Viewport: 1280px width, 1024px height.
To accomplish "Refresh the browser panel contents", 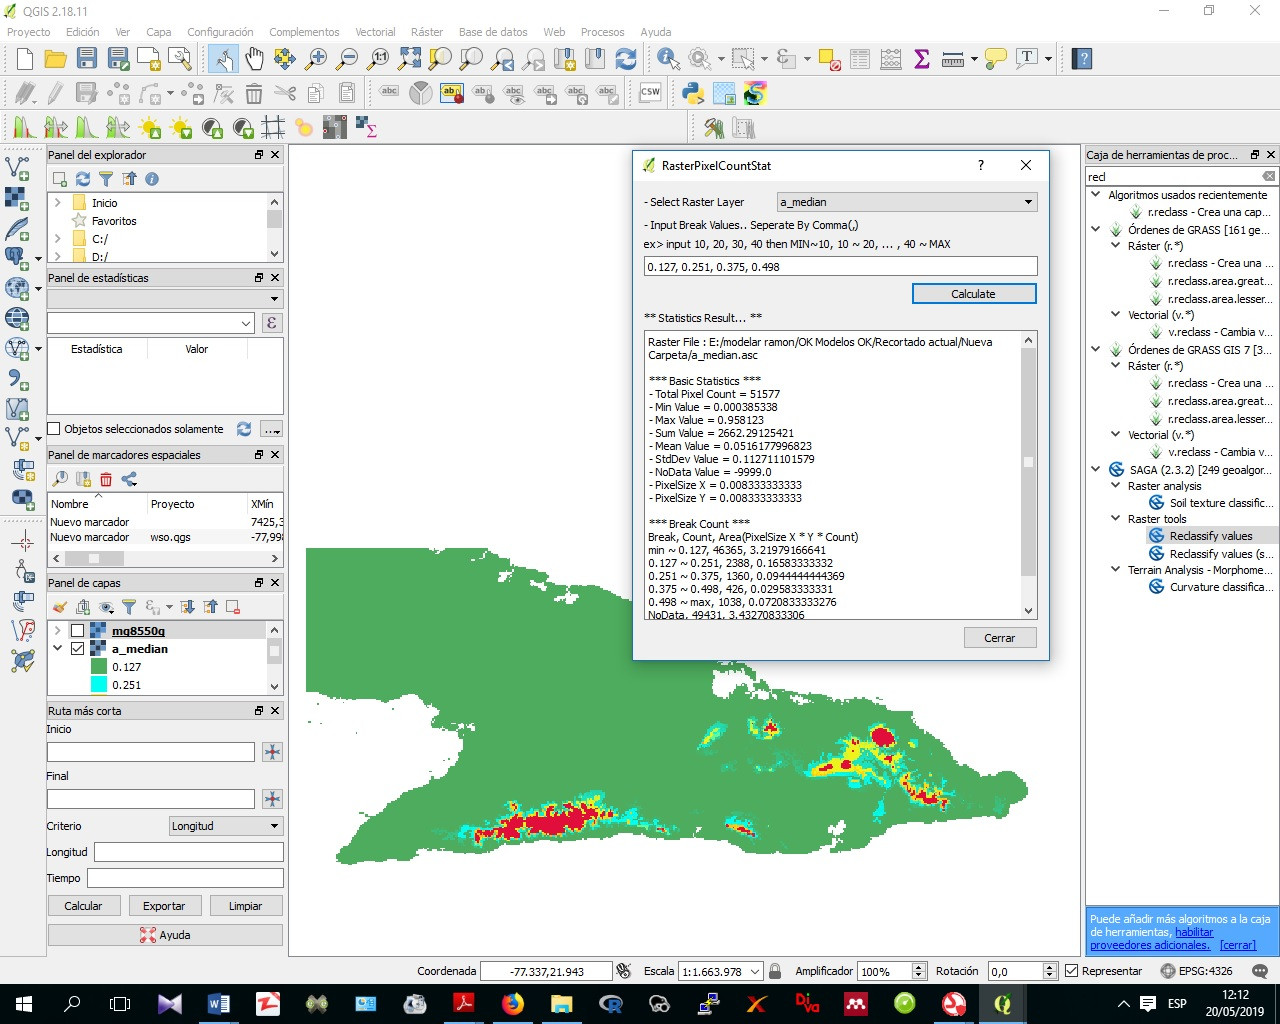I will pyautogui.click(x=83, y=179).
